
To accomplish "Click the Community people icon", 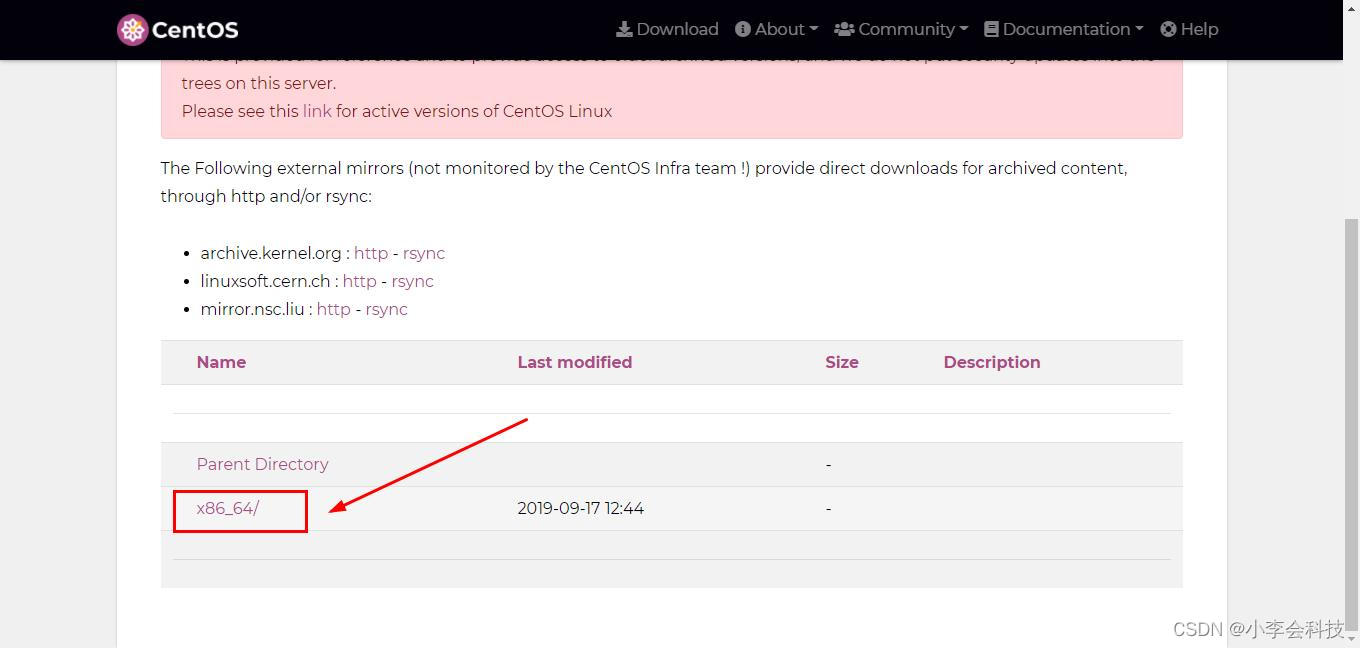I will pyautogui.click(x=844, y=29).
